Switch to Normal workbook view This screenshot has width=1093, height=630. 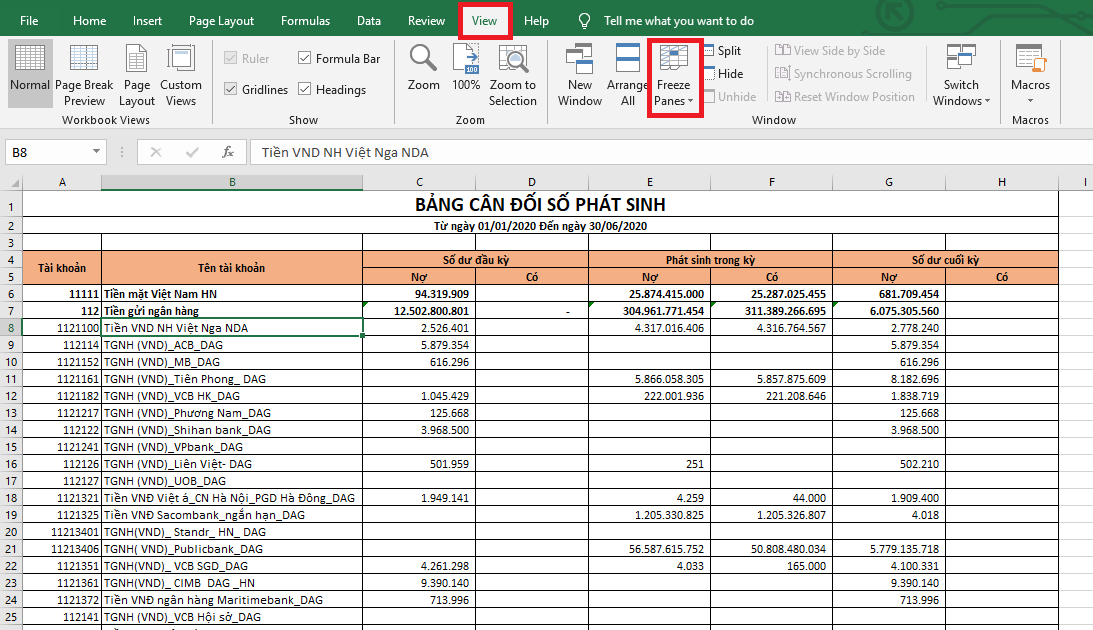pyautogui.click(x=30, y=70)
